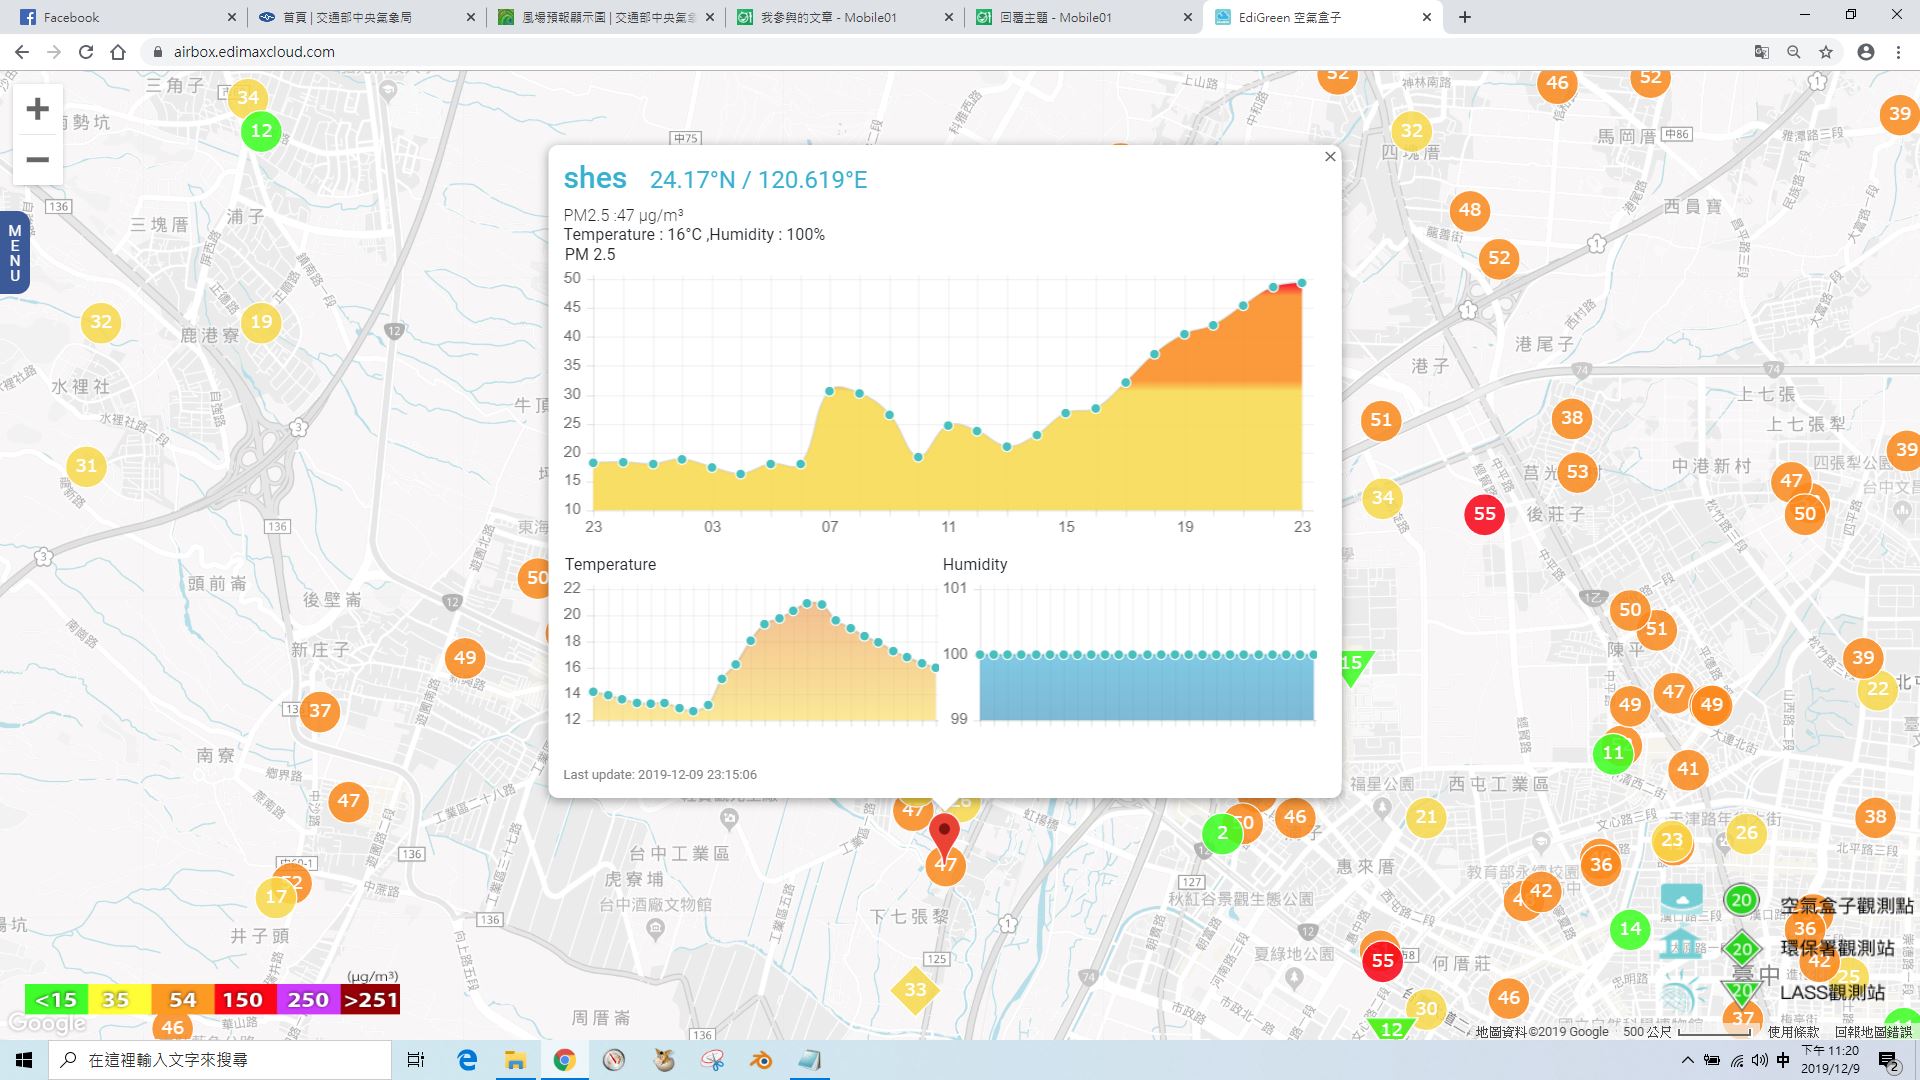Expand hidden system tray icons

(x=1688, y=1060)
